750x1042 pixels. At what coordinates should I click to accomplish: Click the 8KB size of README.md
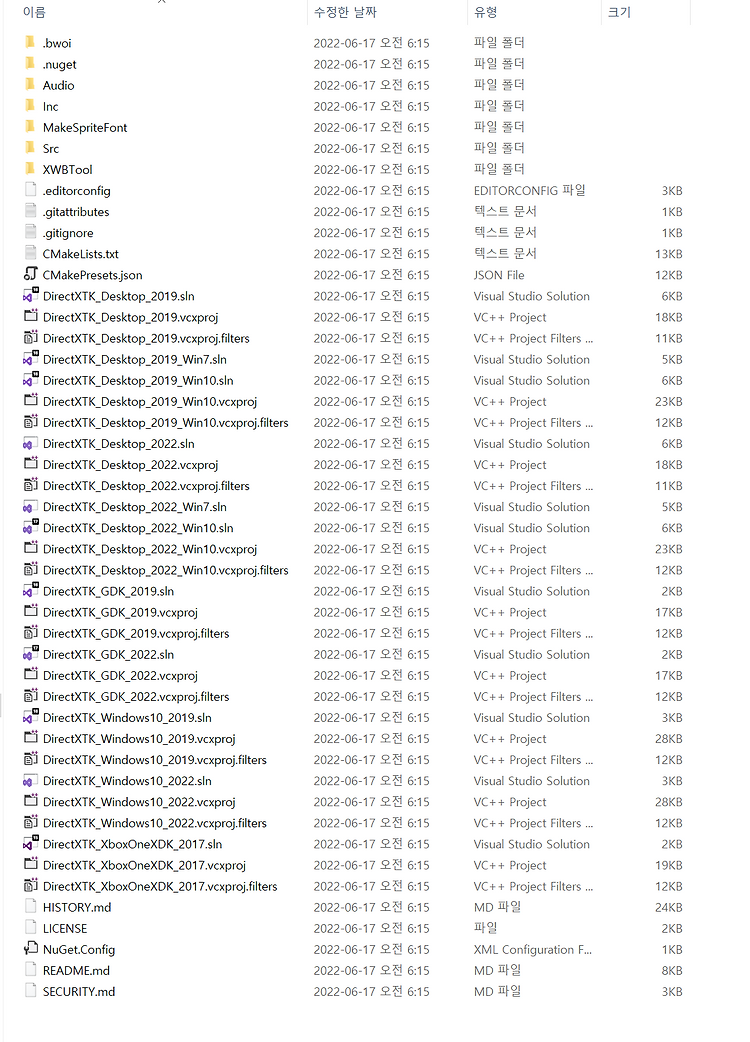click(672, 970)
